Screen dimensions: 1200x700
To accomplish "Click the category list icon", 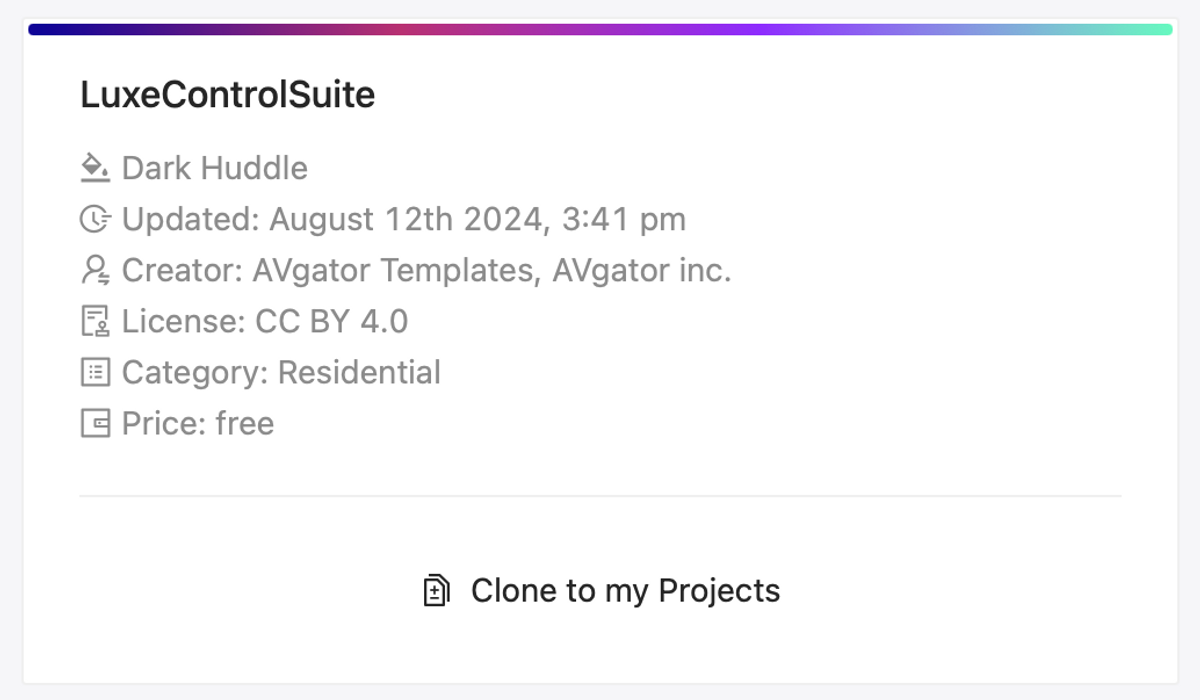I will click(x=95, y=372).
